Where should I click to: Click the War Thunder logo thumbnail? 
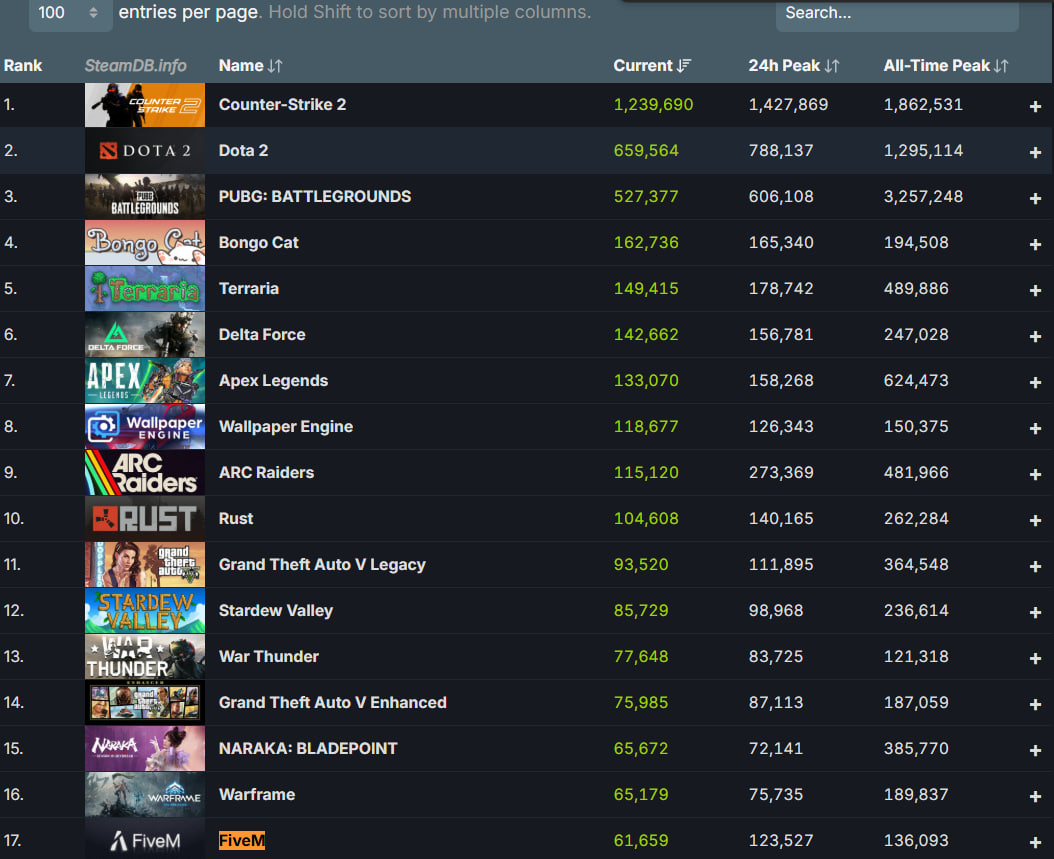[145, 657]
